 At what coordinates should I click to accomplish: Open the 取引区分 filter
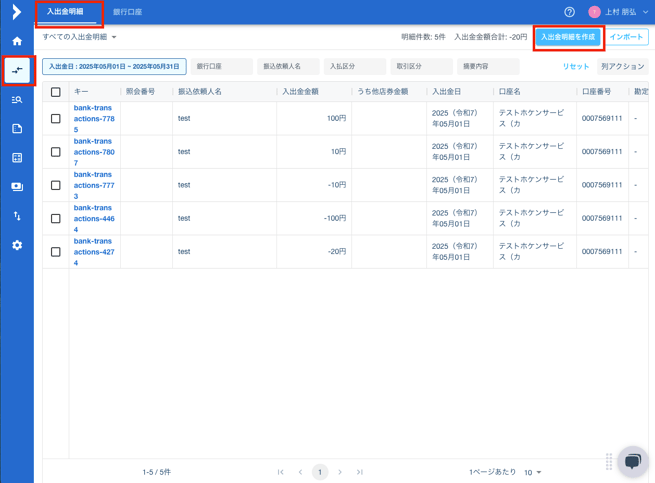pos(422,66)
